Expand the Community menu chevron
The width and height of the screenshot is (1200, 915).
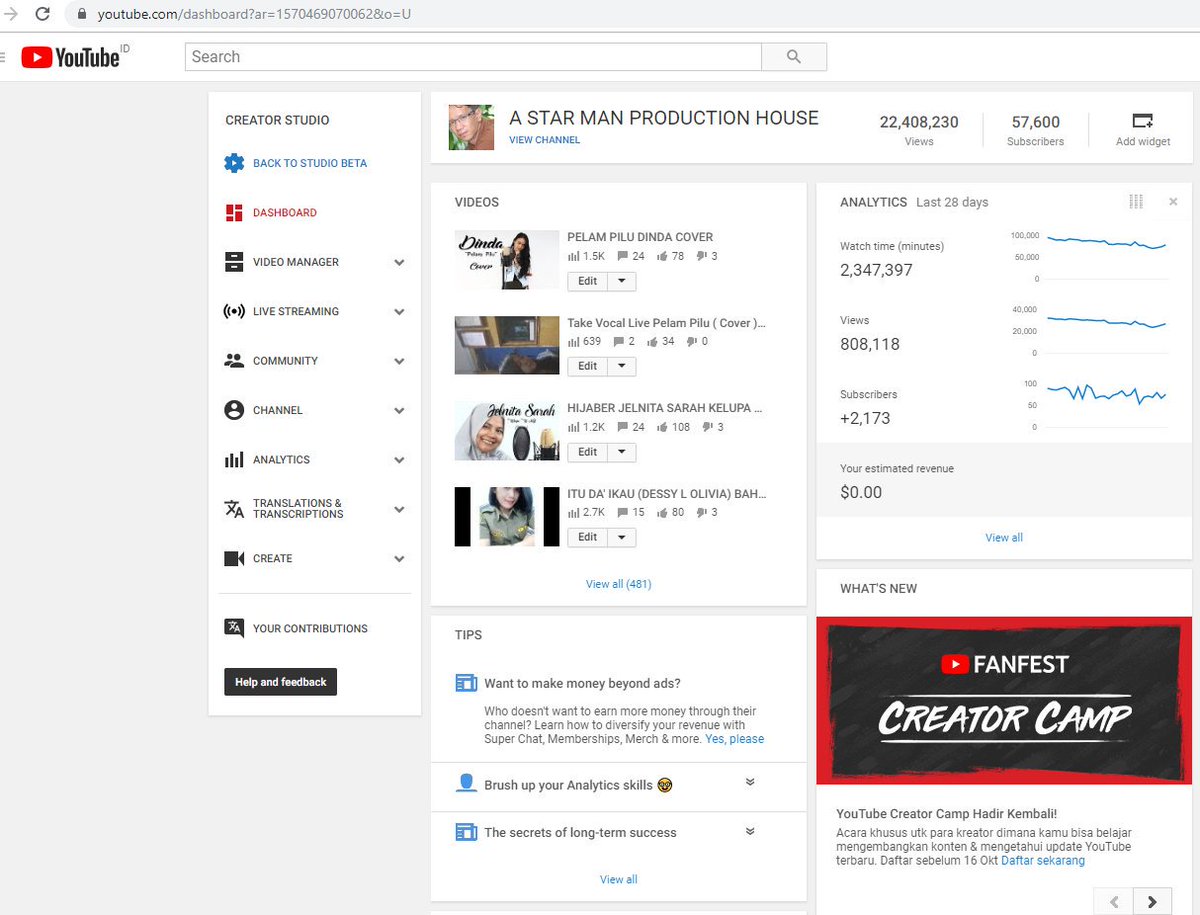click(399, 361)
